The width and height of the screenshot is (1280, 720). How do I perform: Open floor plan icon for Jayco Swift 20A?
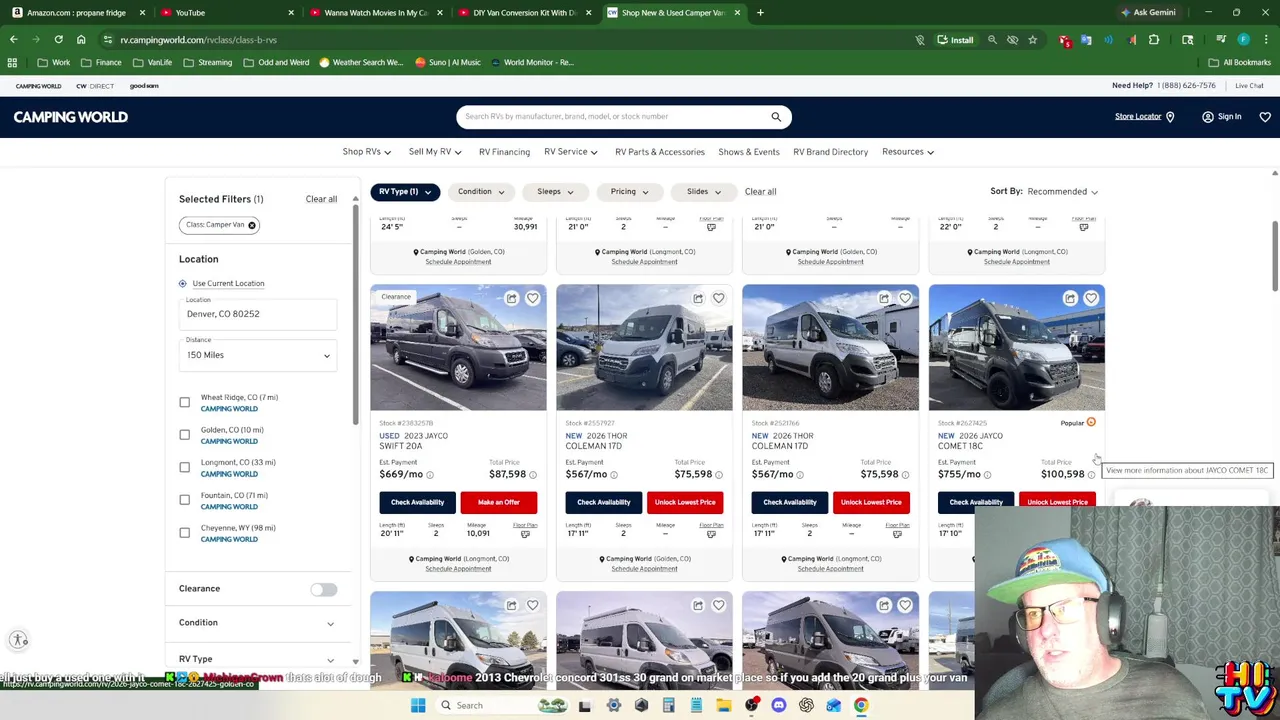tap(525, 534)
